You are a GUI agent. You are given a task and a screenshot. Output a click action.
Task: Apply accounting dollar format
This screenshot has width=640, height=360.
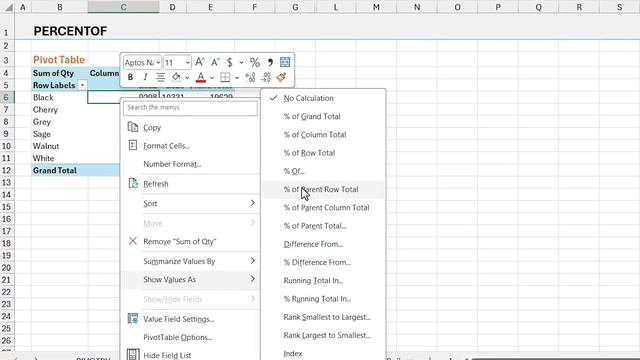[230, 62]
